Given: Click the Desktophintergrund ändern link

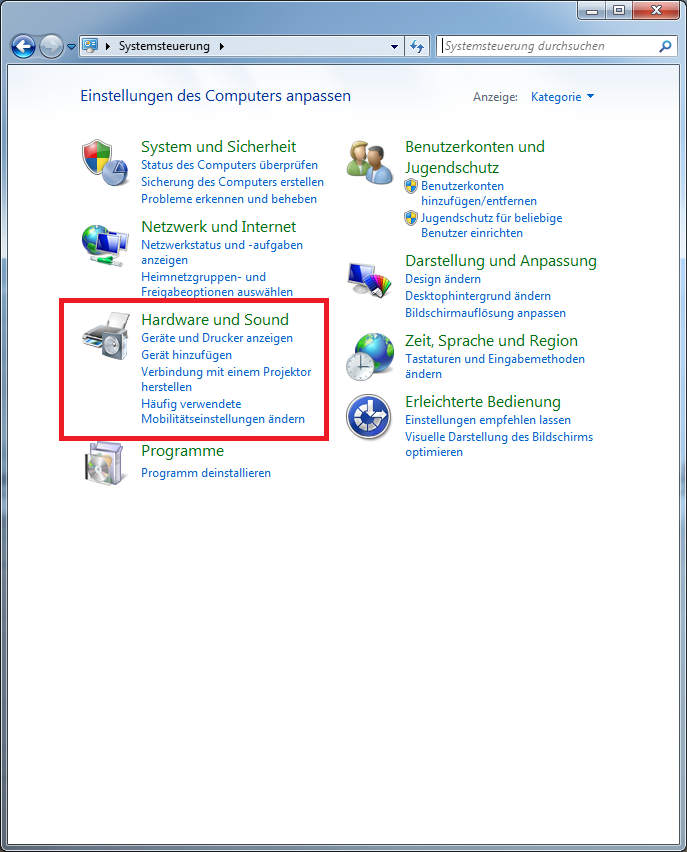Looking at the screenshot, I should coord(478,296).
